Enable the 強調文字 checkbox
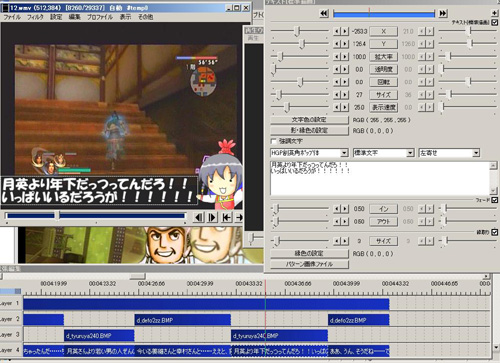 coord(274,141)
